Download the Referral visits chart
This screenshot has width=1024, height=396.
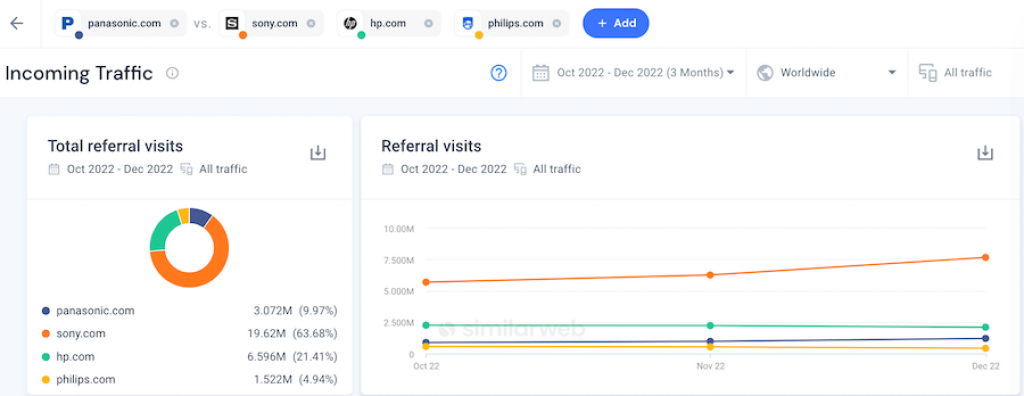pos(985,154)
